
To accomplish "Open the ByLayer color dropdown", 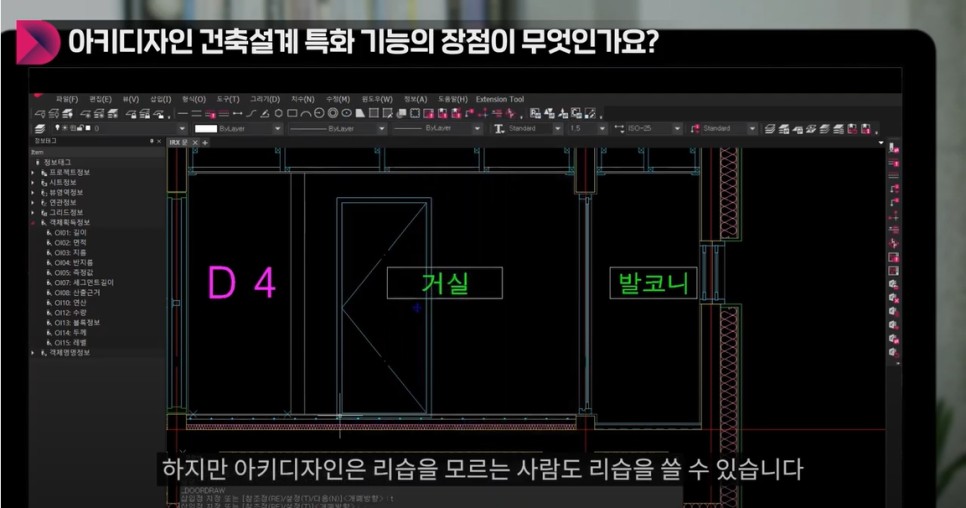I will coord(277,129).
